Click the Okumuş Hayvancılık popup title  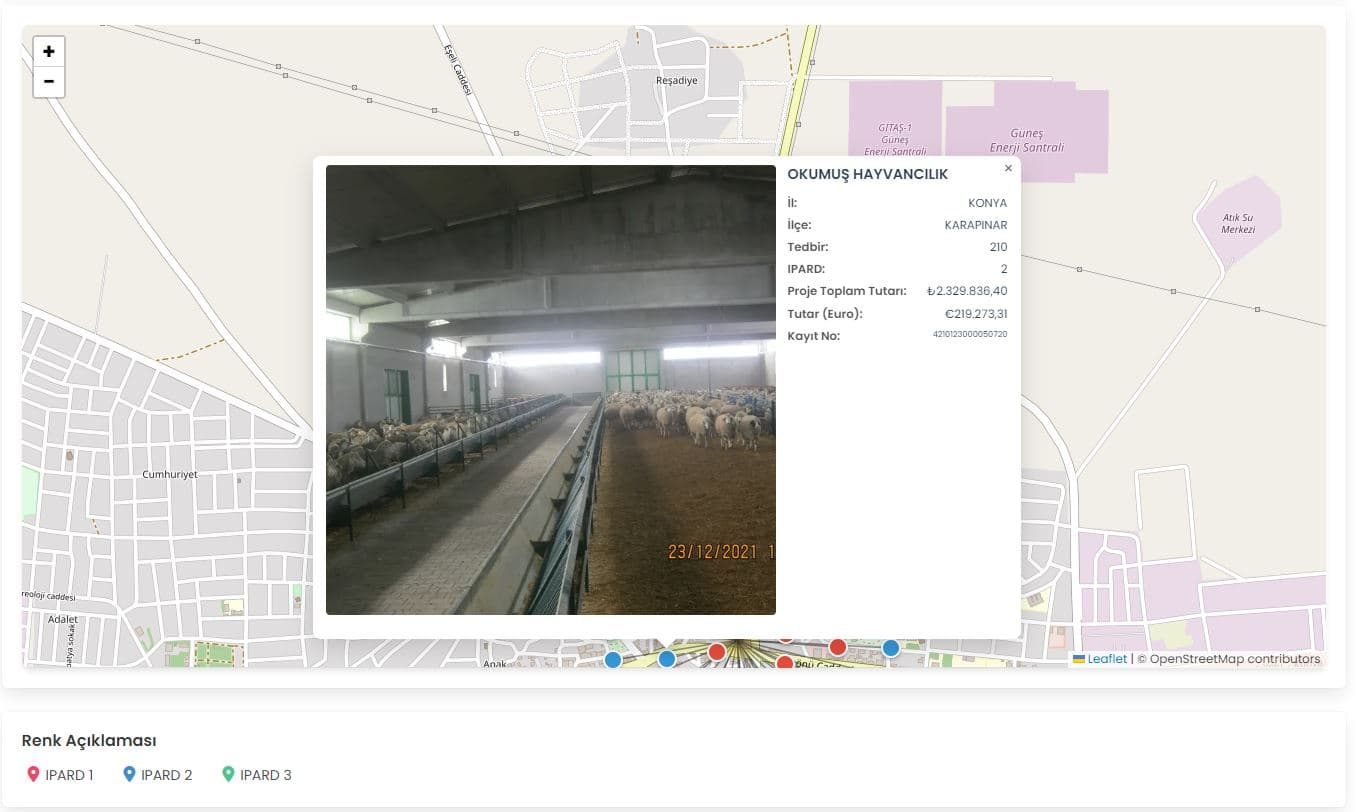pos(867,174)
